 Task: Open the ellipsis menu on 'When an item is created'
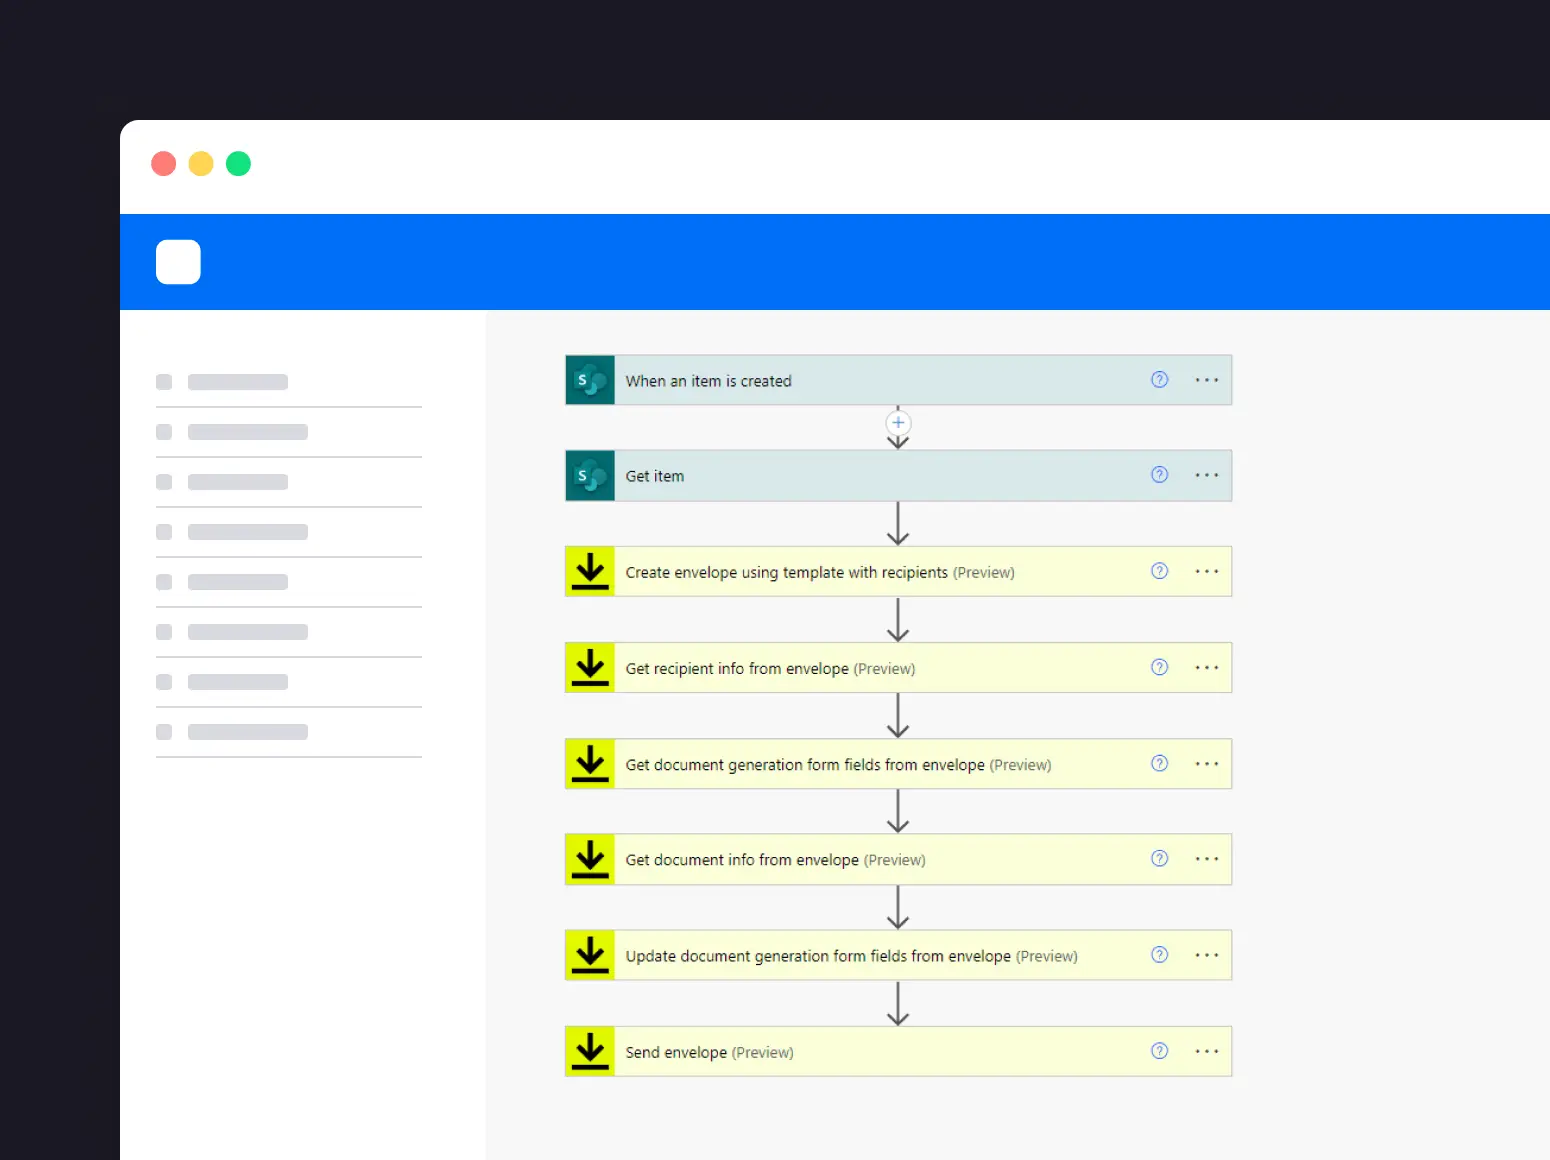point(1207,380)
